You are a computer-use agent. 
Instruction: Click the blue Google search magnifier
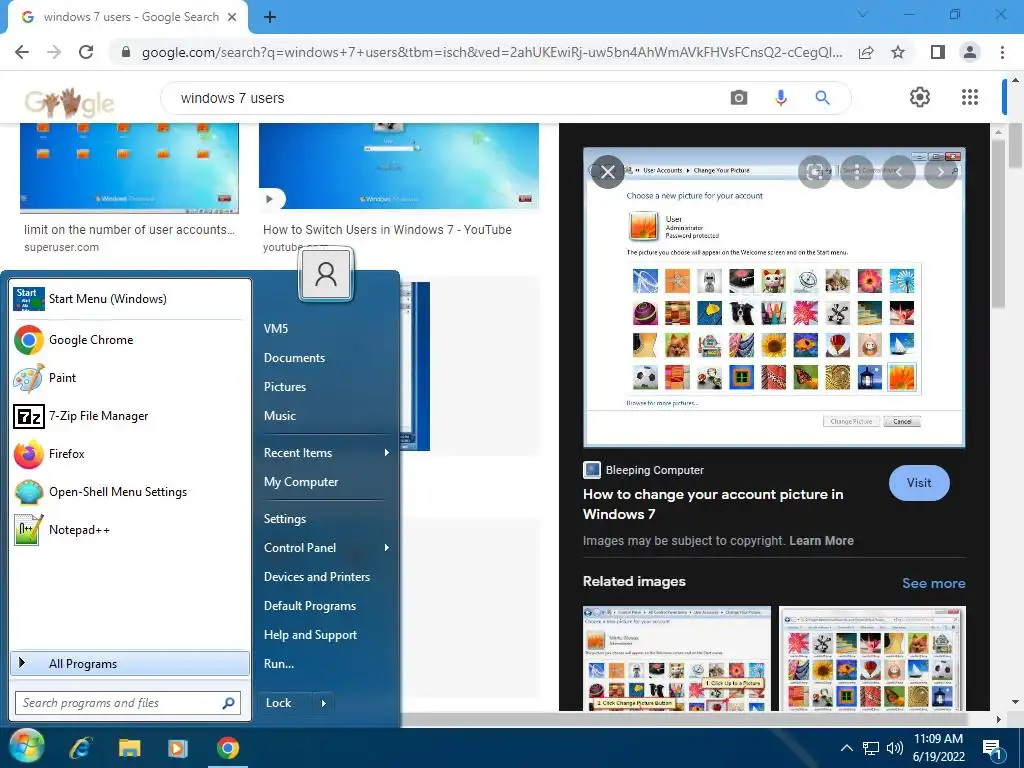(x=822, y=98)
